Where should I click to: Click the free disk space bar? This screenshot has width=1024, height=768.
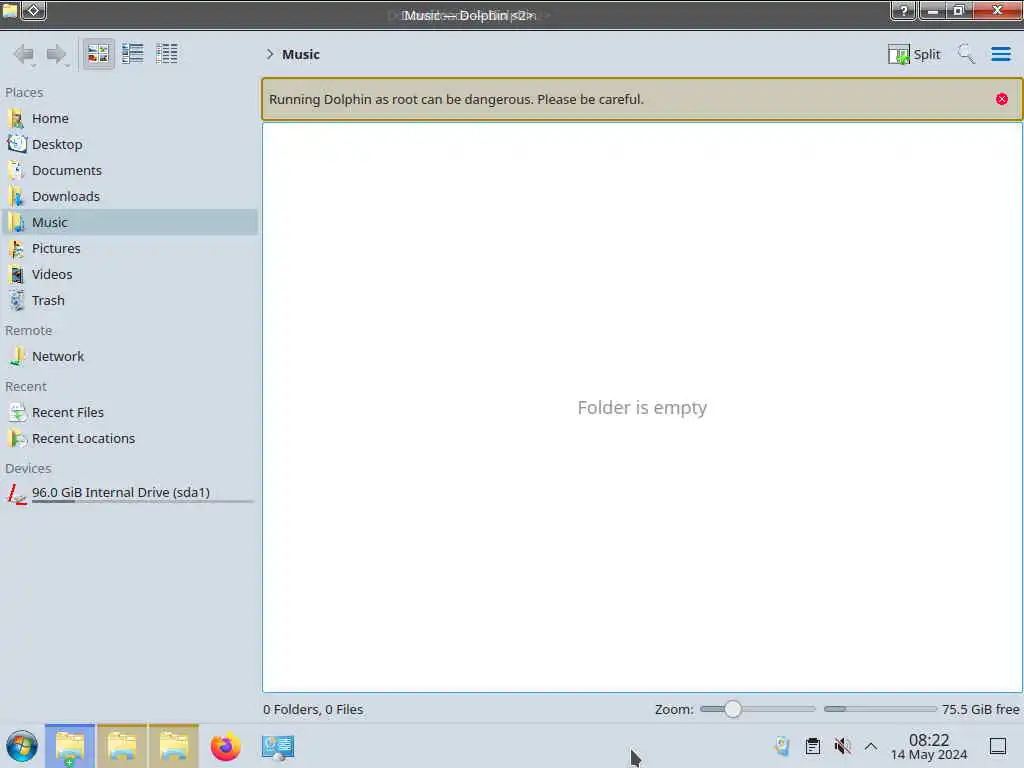point(880,709)
